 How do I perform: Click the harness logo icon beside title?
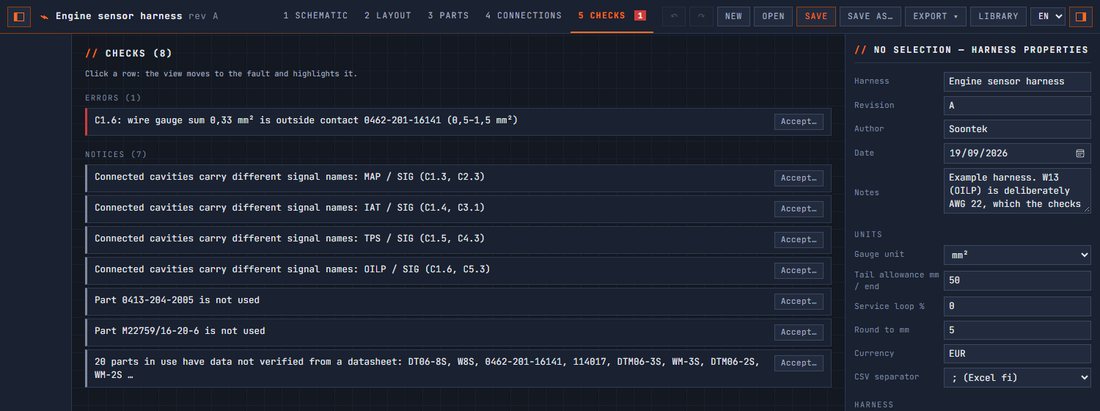45,16
